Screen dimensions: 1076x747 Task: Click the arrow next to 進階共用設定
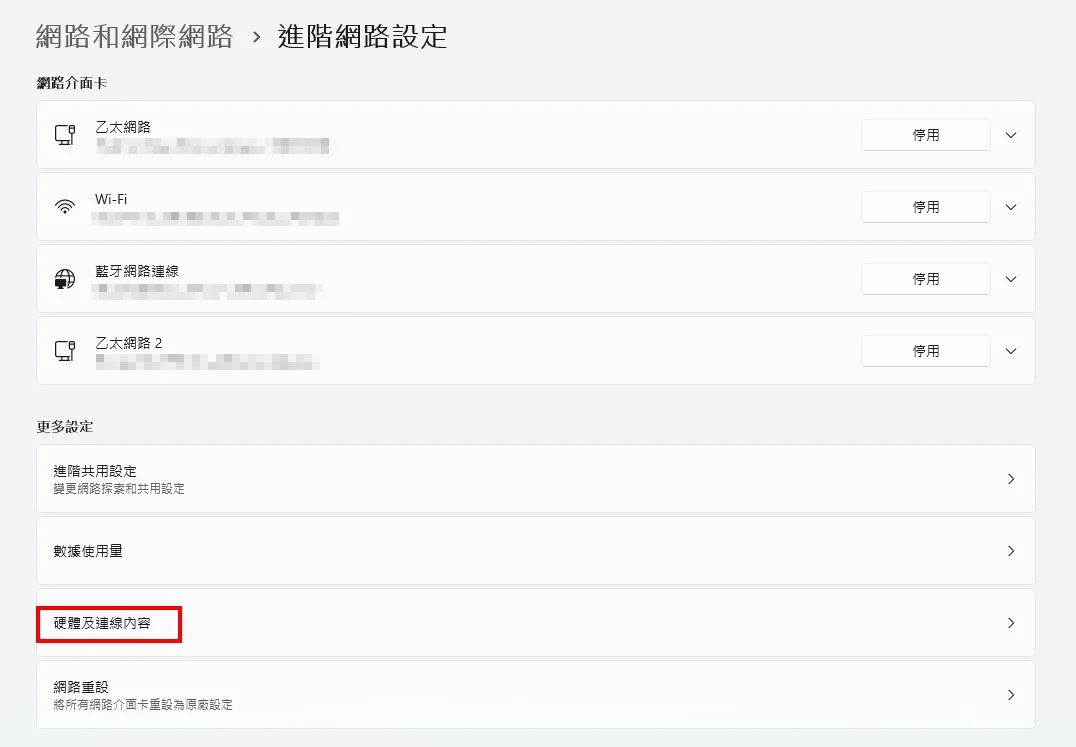[1011, 479]
